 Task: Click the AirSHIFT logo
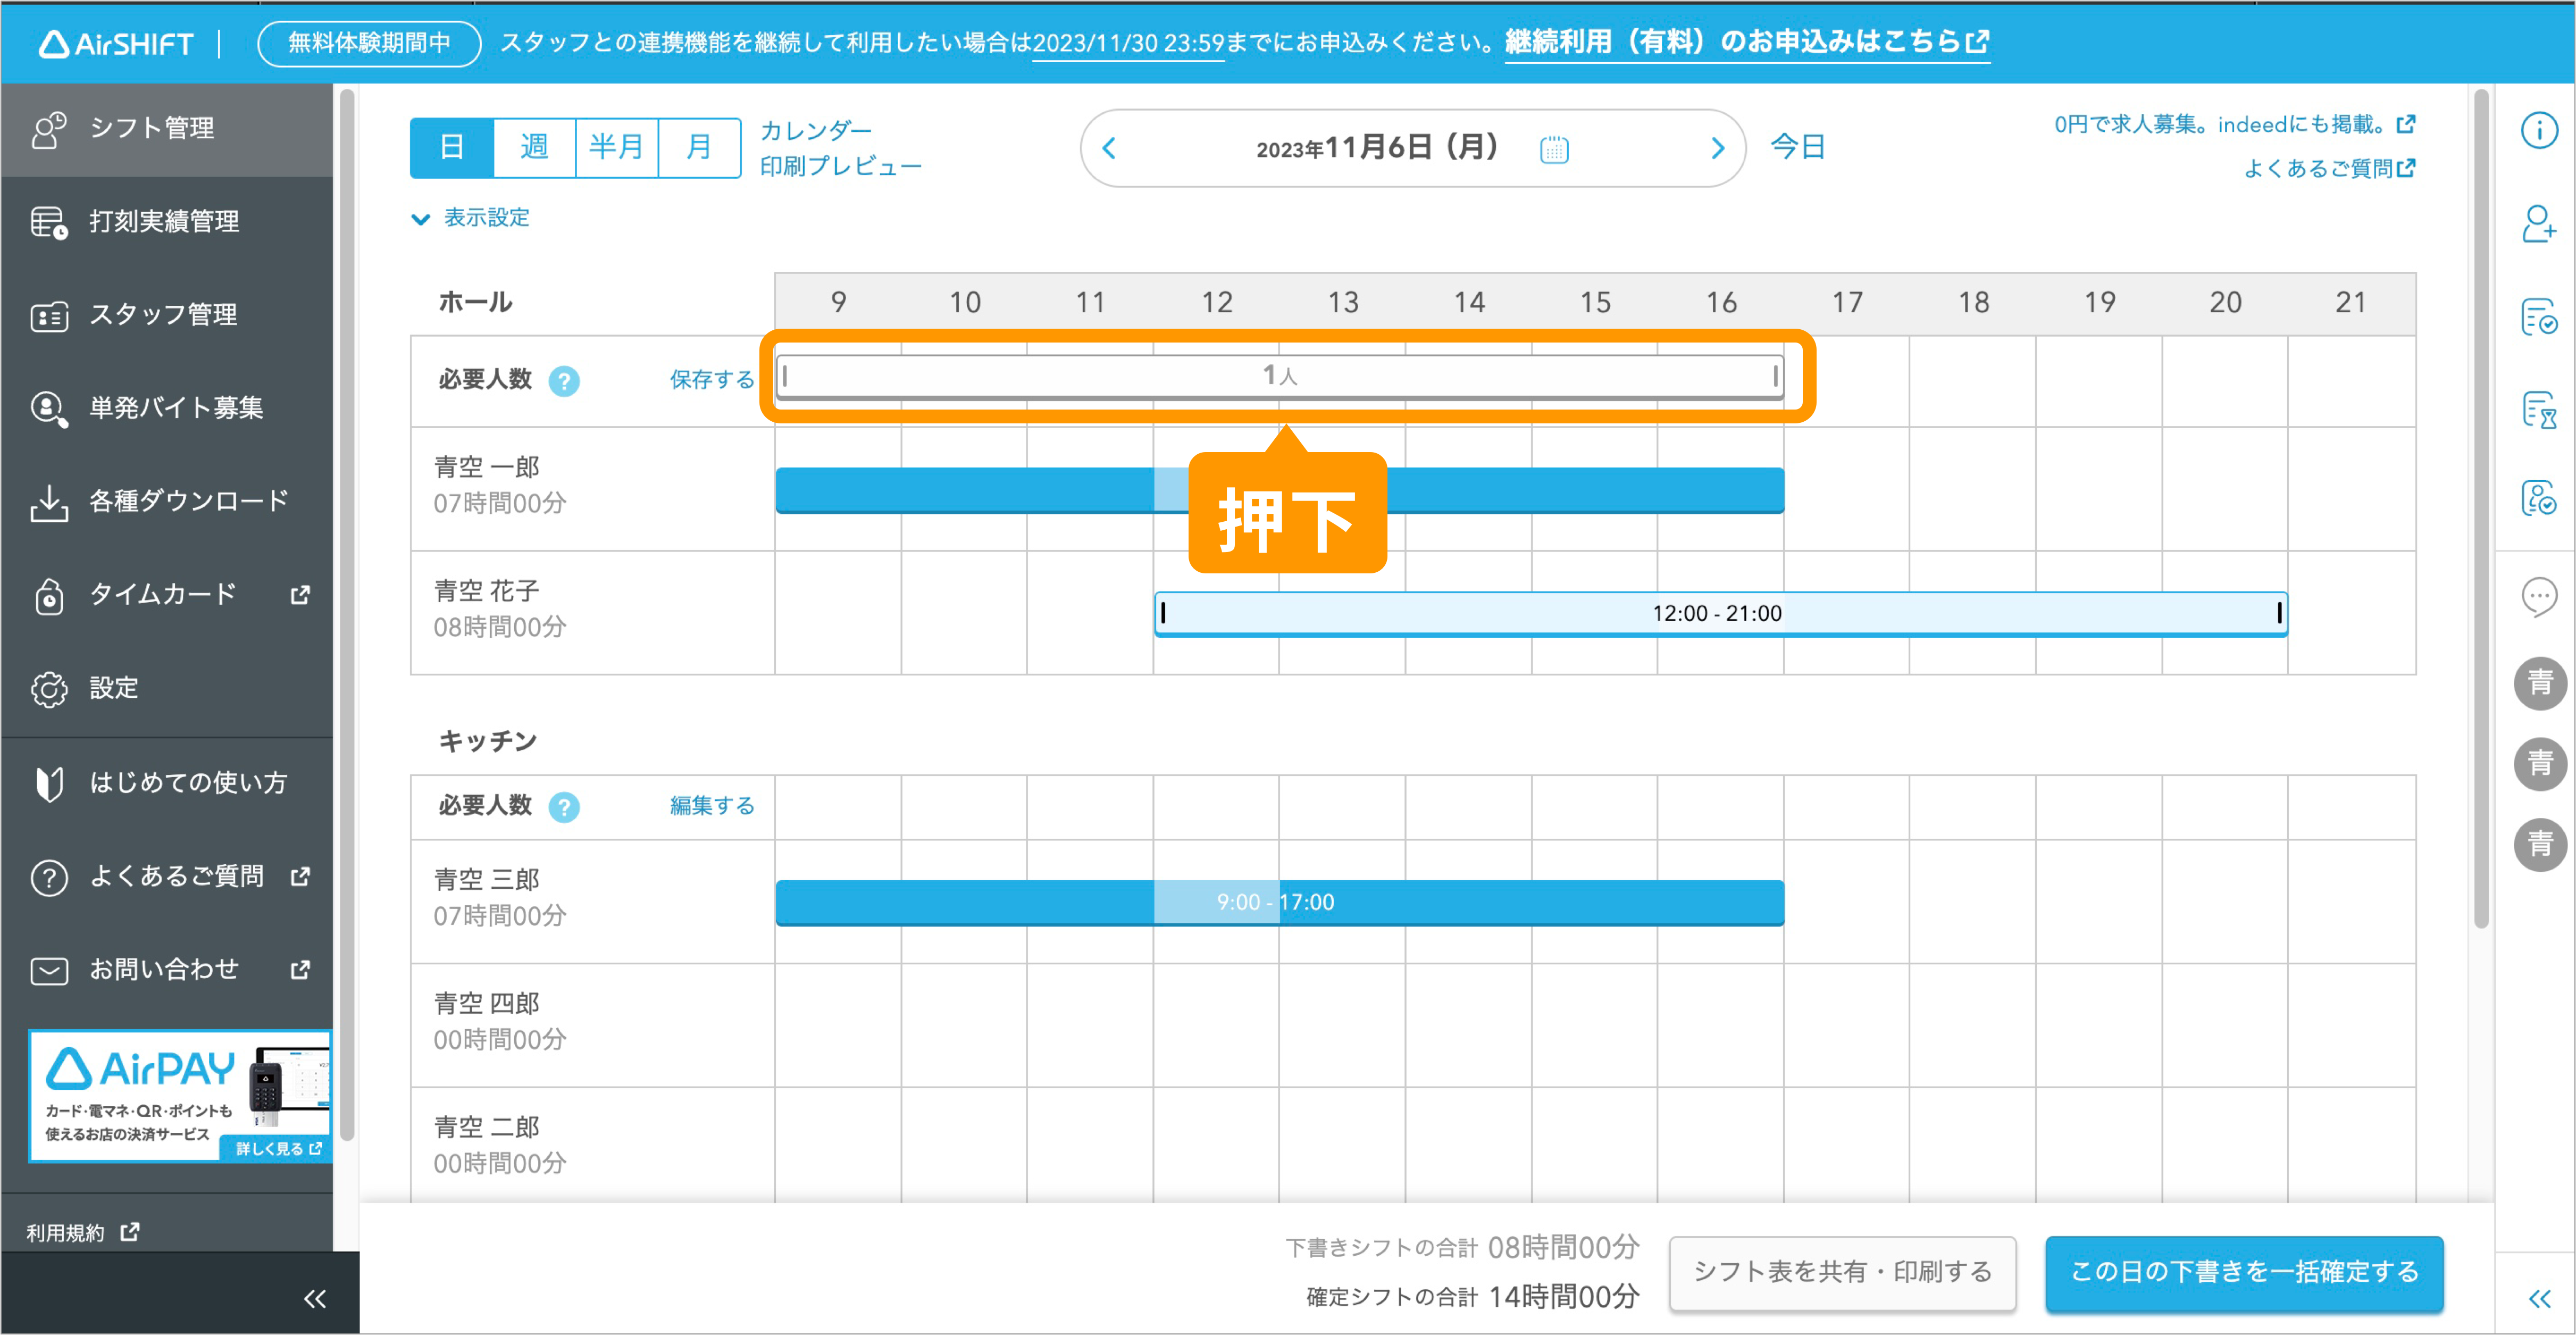click(116, 43)
